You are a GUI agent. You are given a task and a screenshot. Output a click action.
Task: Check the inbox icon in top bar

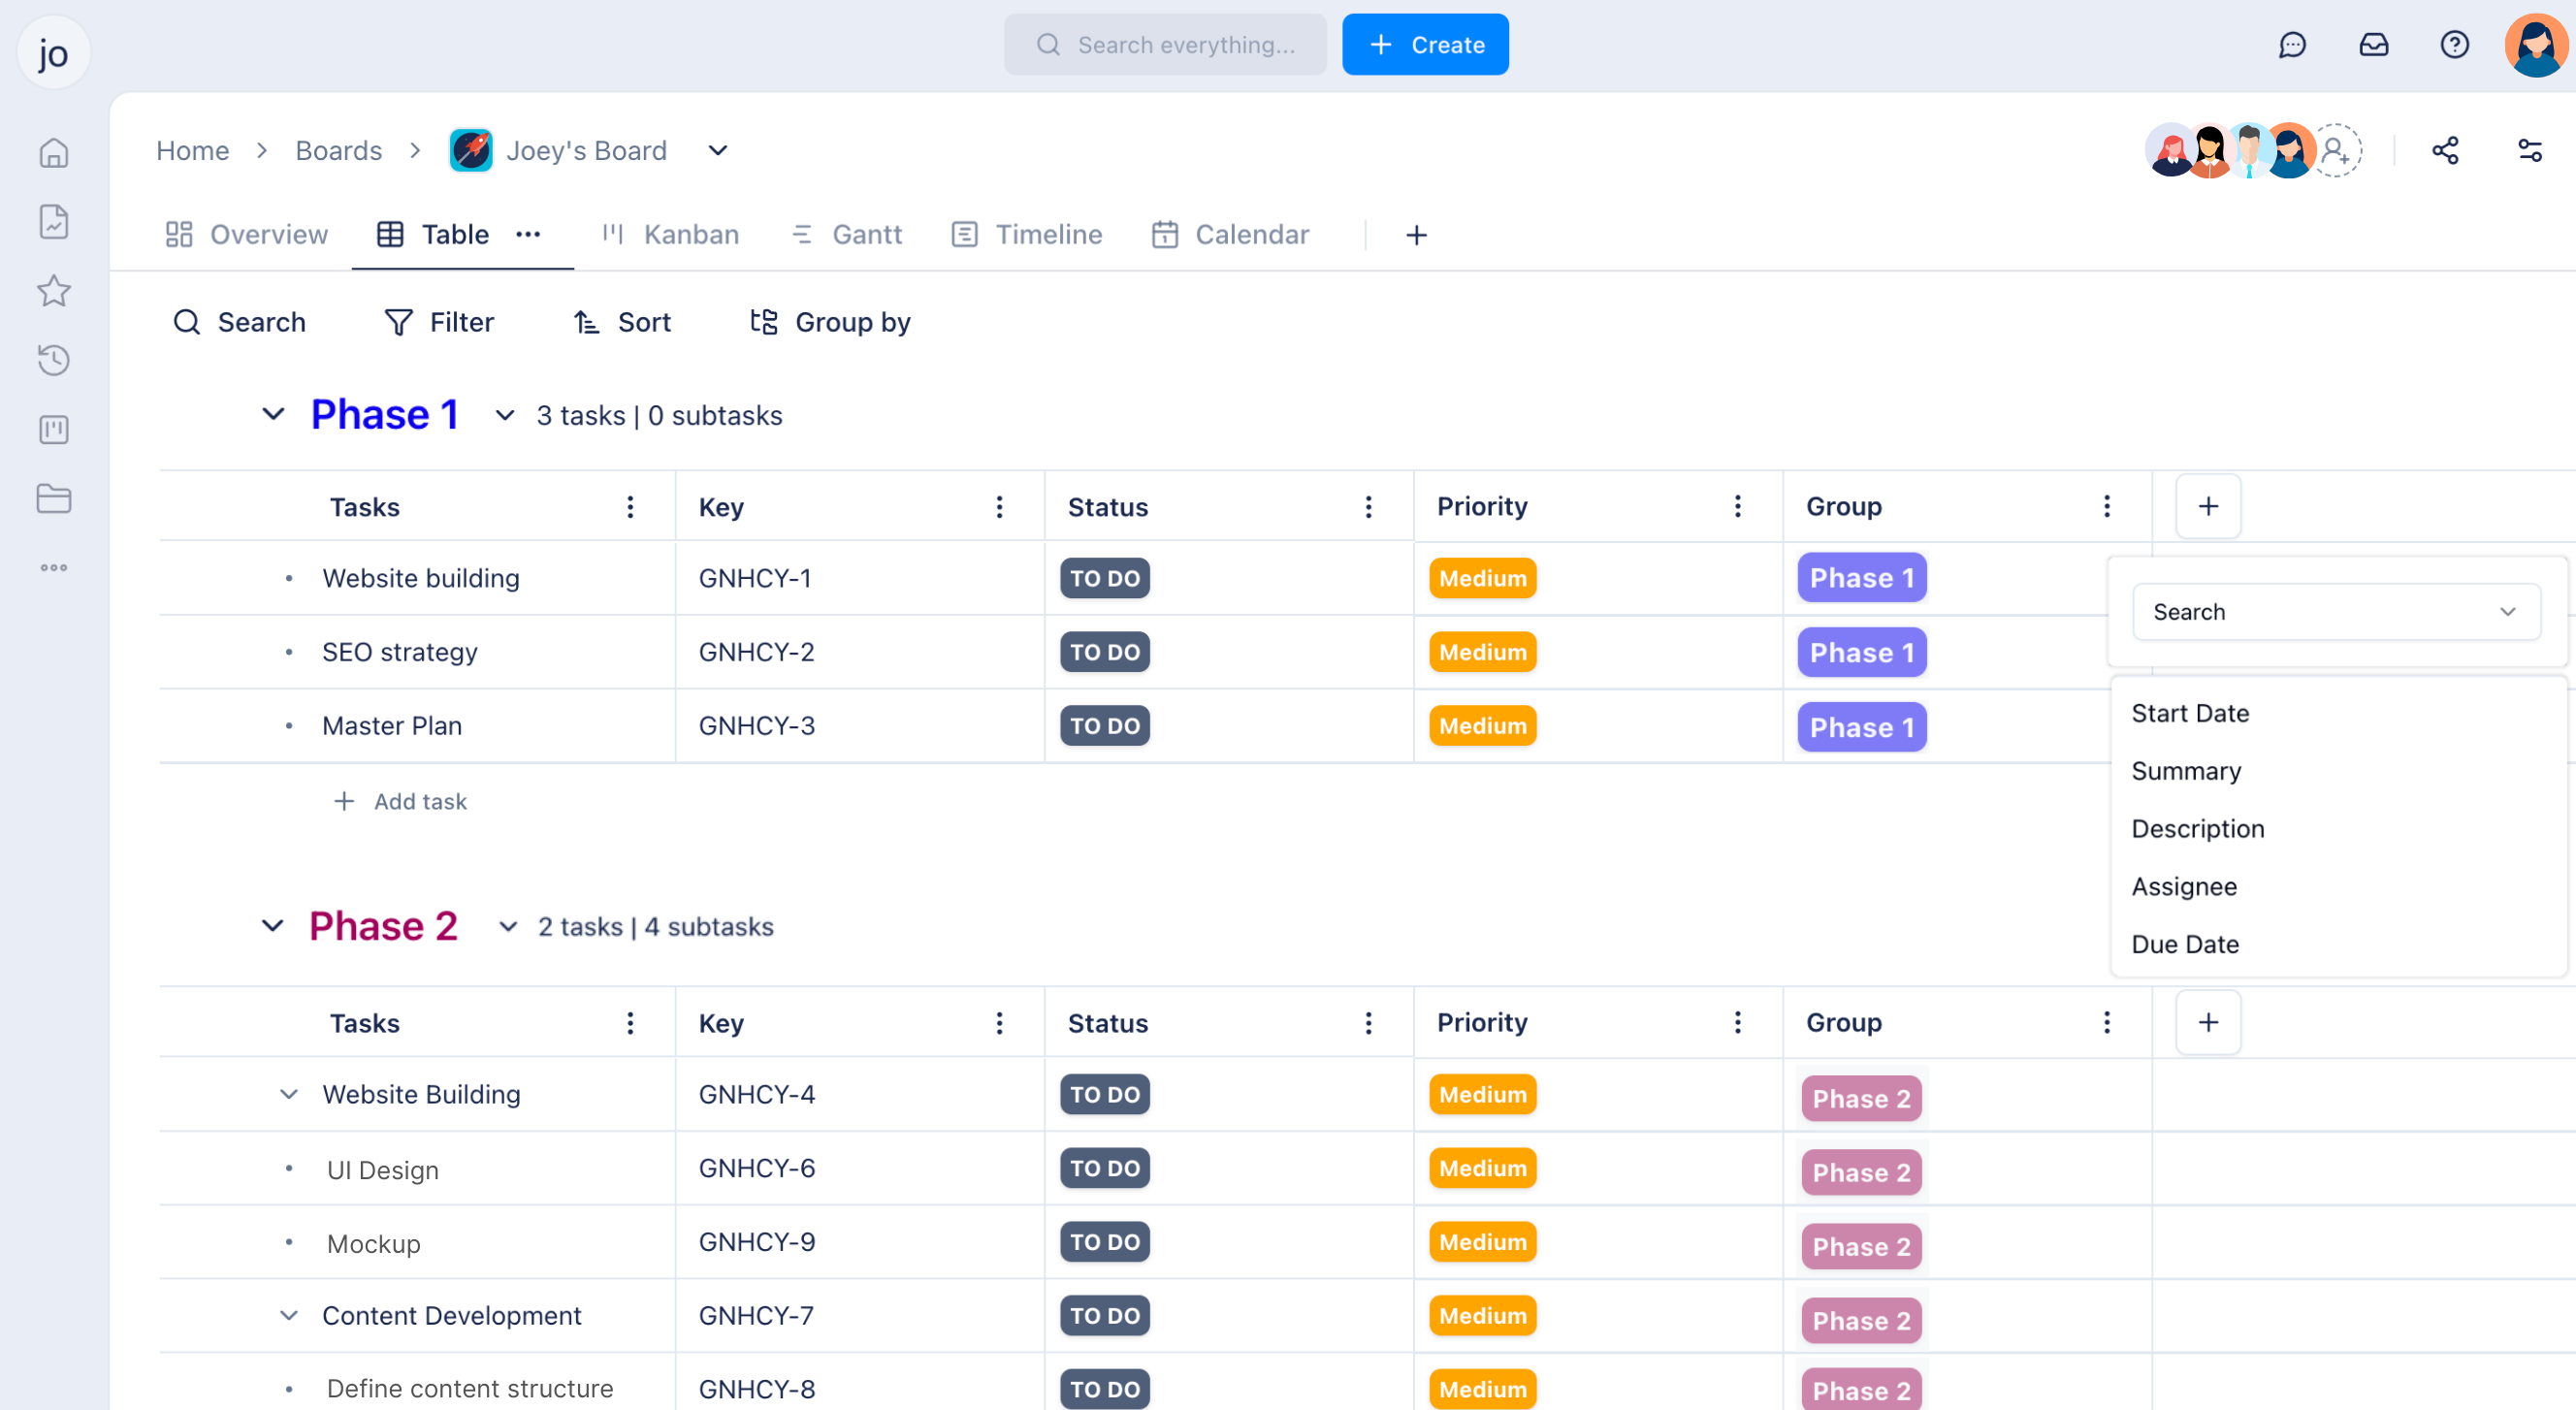click(2375, 44)
